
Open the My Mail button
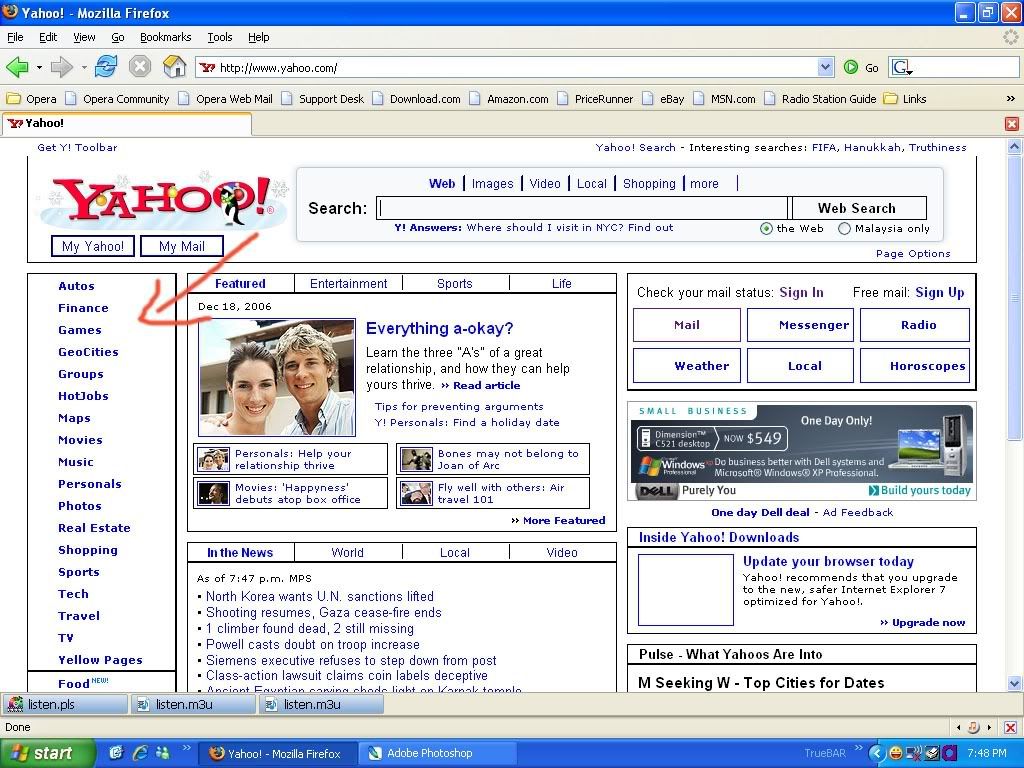pos(182,246)
